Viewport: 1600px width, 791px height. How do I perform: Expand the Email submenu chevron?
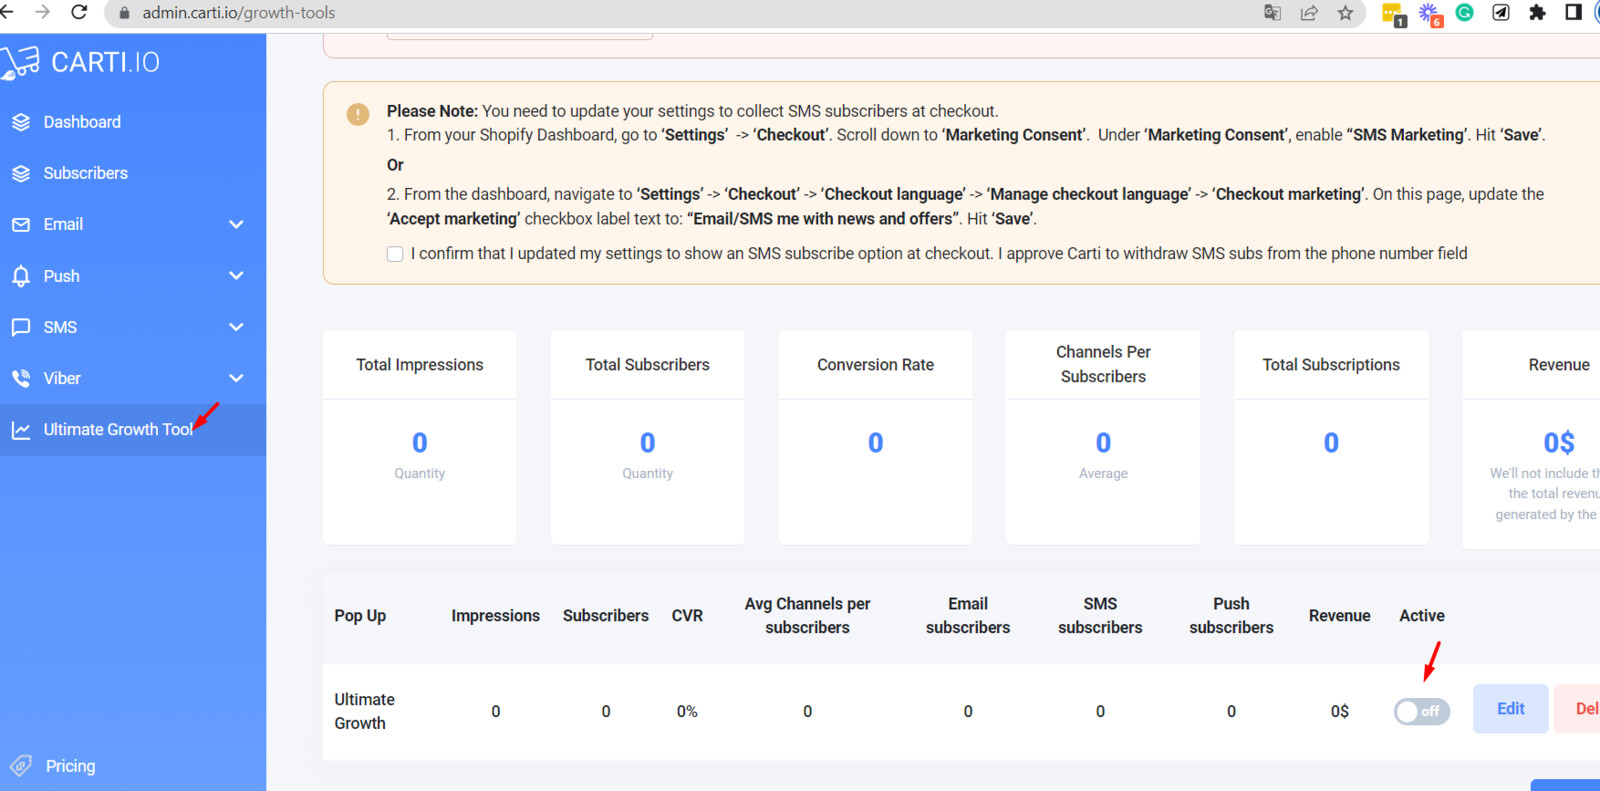pos(236,225)
